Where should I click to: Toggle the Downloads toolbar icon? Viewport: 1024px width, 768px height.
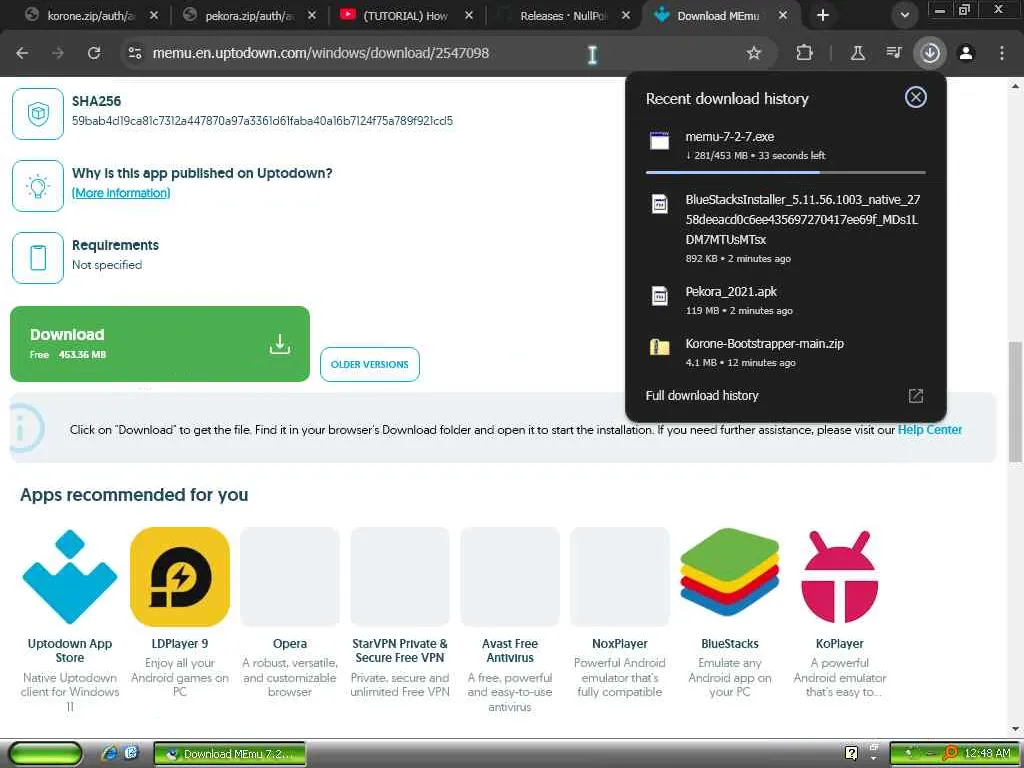click(x=930, y=54)
